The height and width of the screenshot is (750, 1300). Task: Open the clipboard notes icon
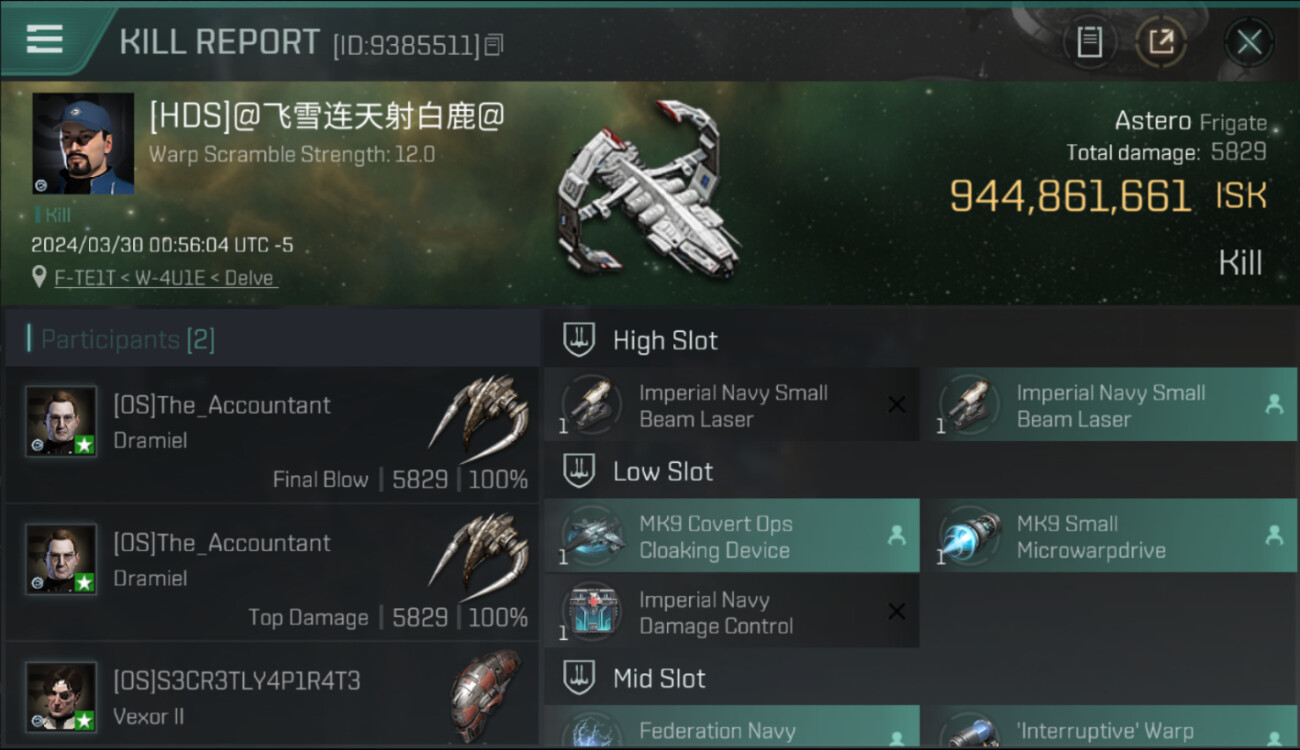pyautogui.click(x=1089, y=42)
